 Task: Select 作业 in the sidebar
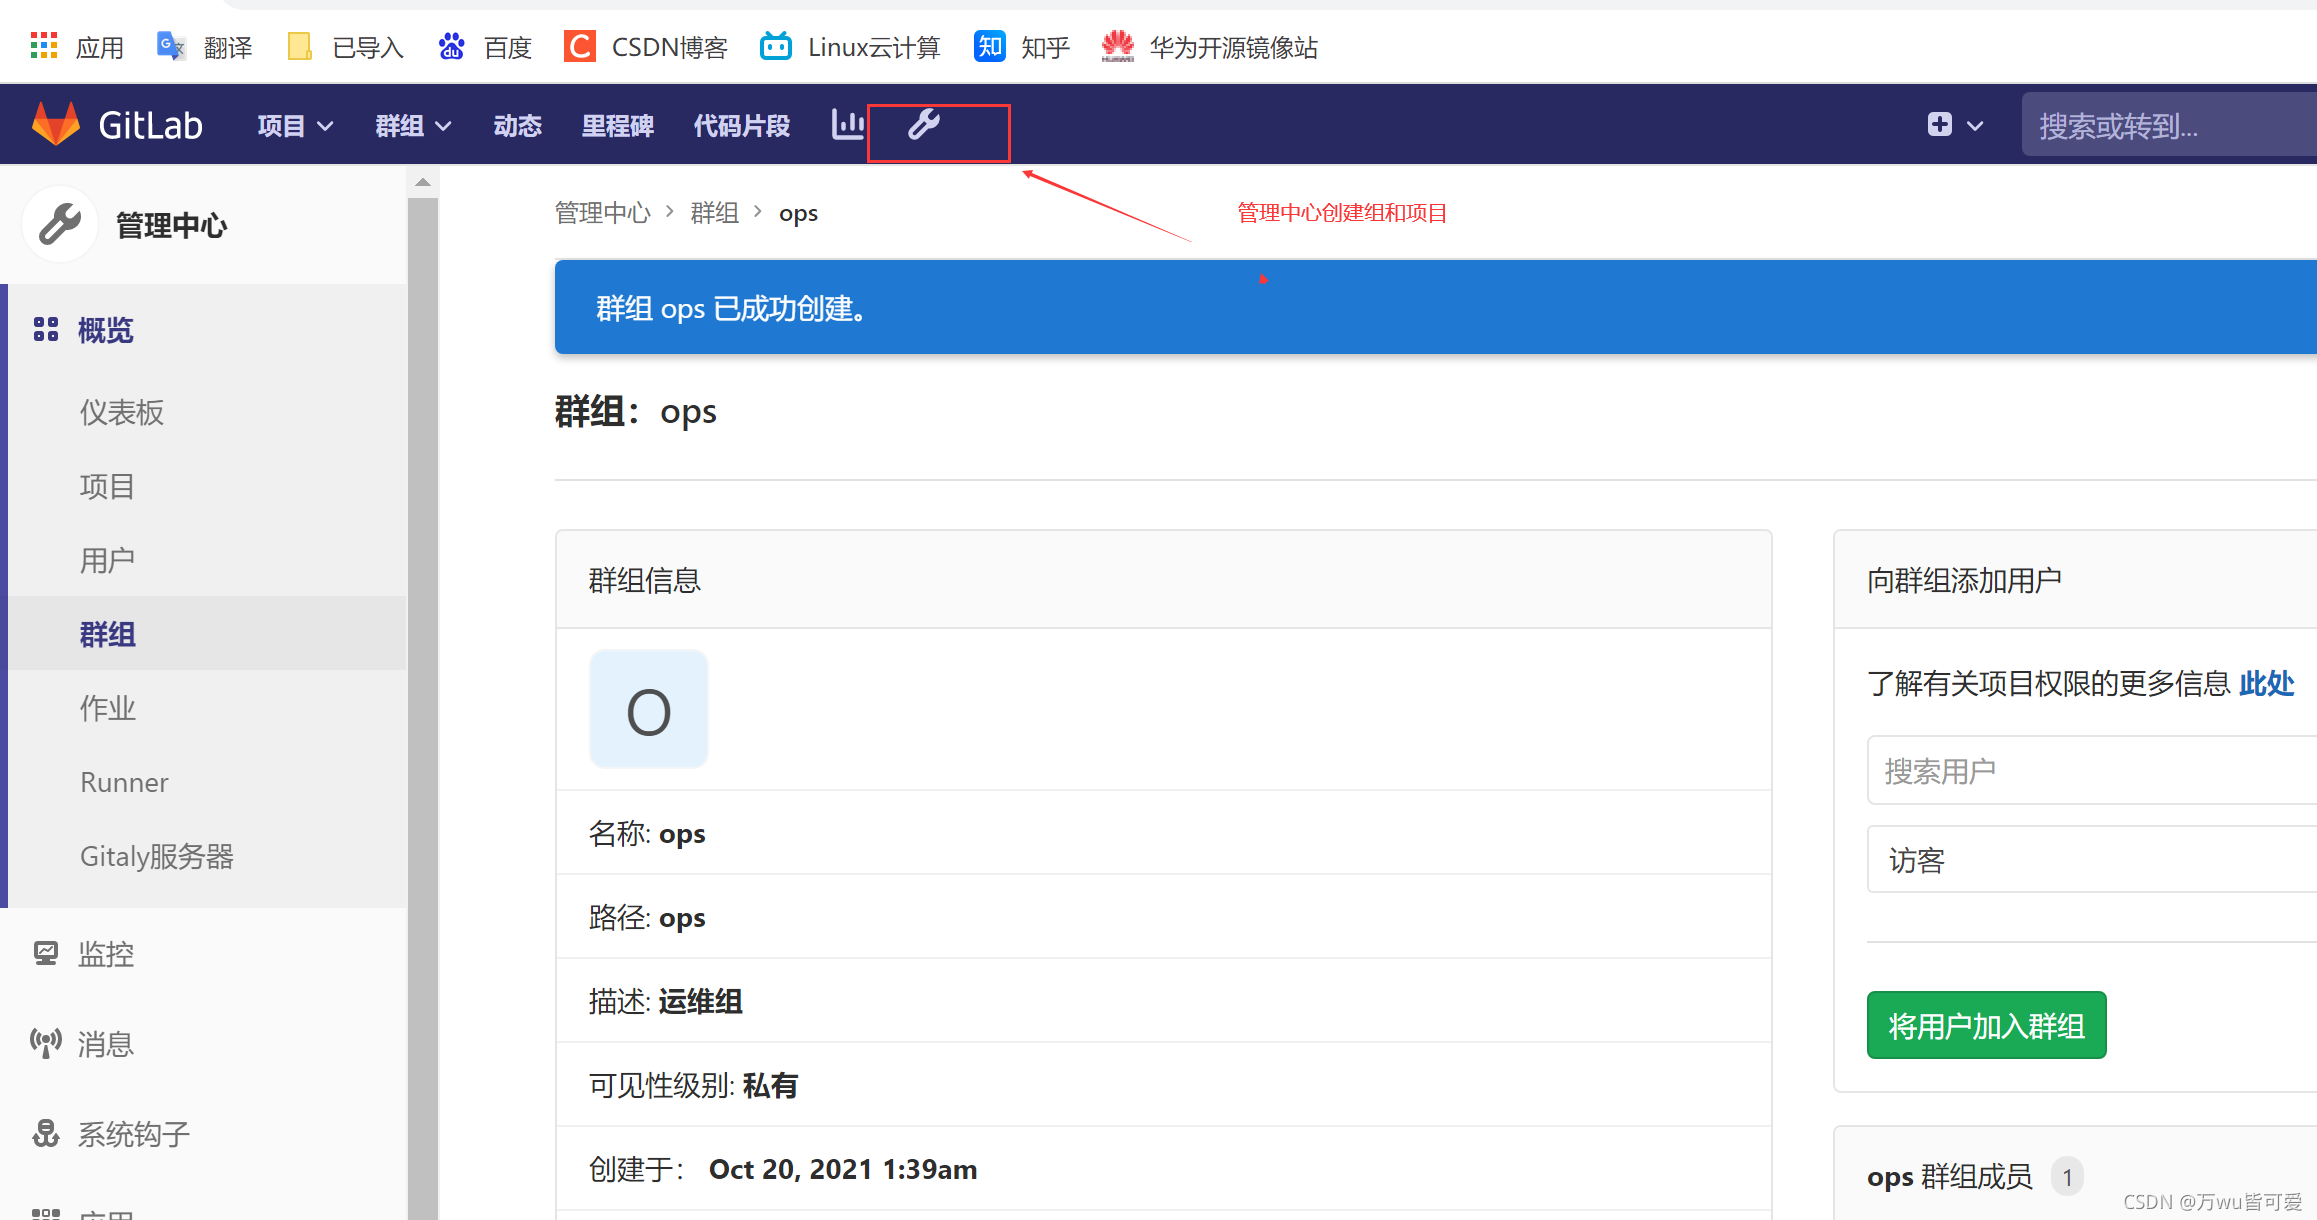tap(107, 708)
